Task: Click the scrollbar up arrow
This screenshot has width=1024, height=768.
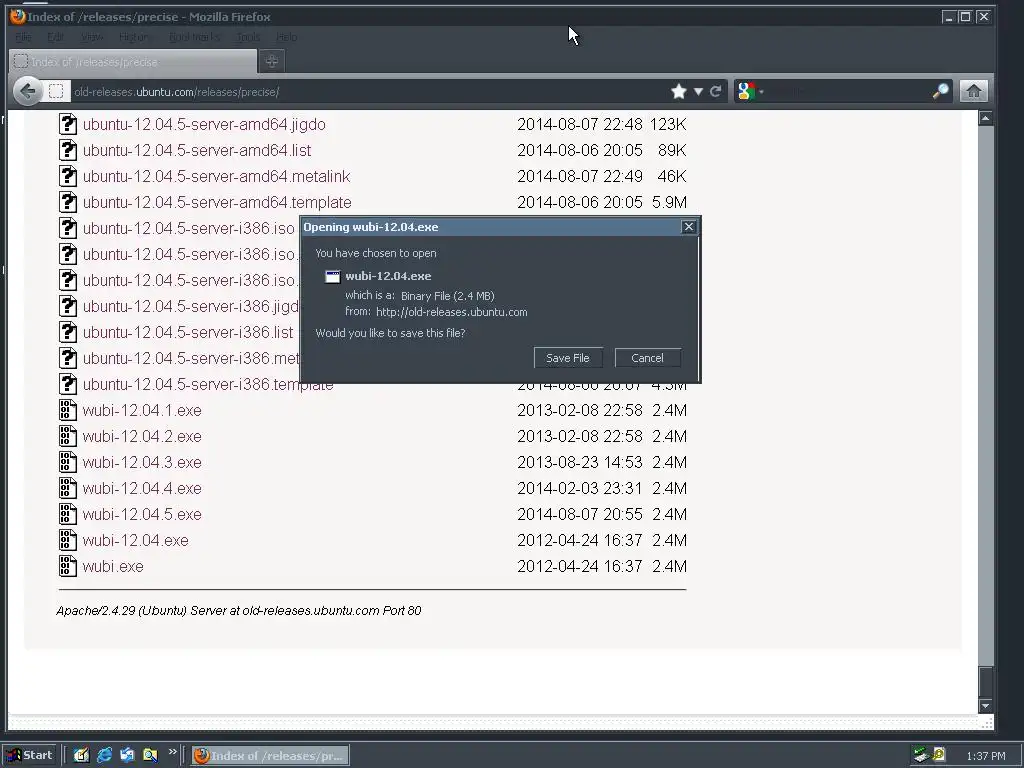Action: pos(985,118)
